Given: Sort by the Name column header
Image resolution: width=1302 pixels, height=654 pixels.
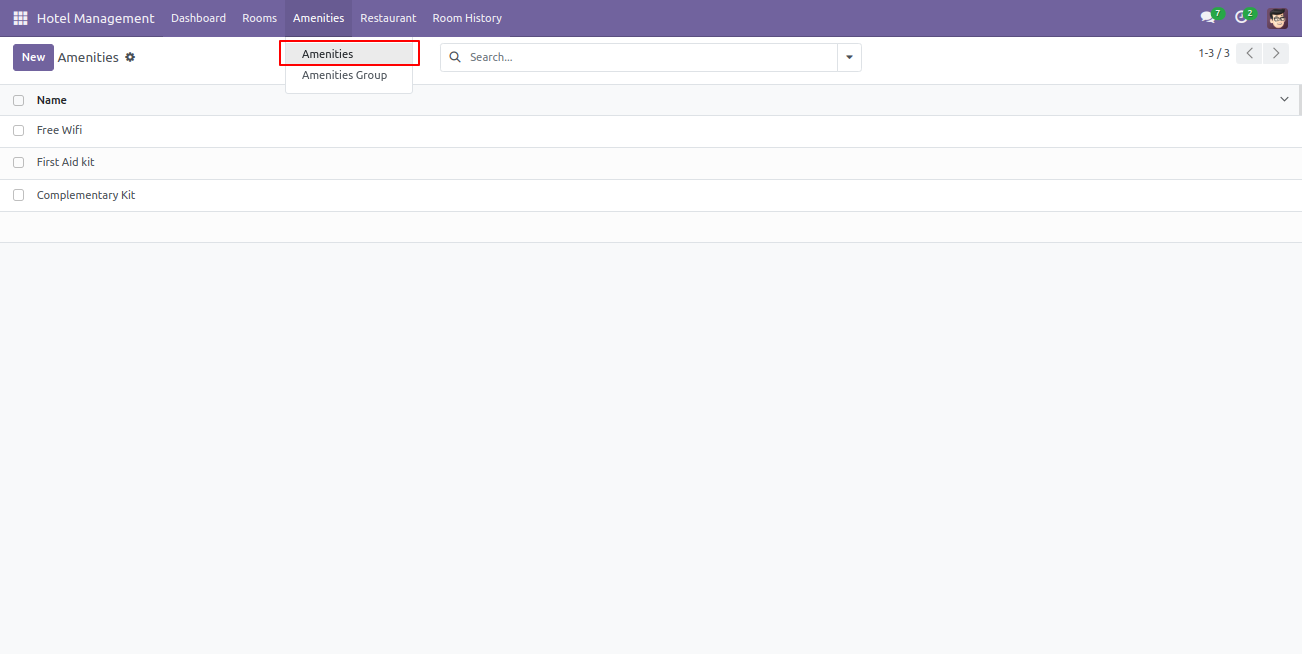Looking at the screenshot, I should coord(52,100).
